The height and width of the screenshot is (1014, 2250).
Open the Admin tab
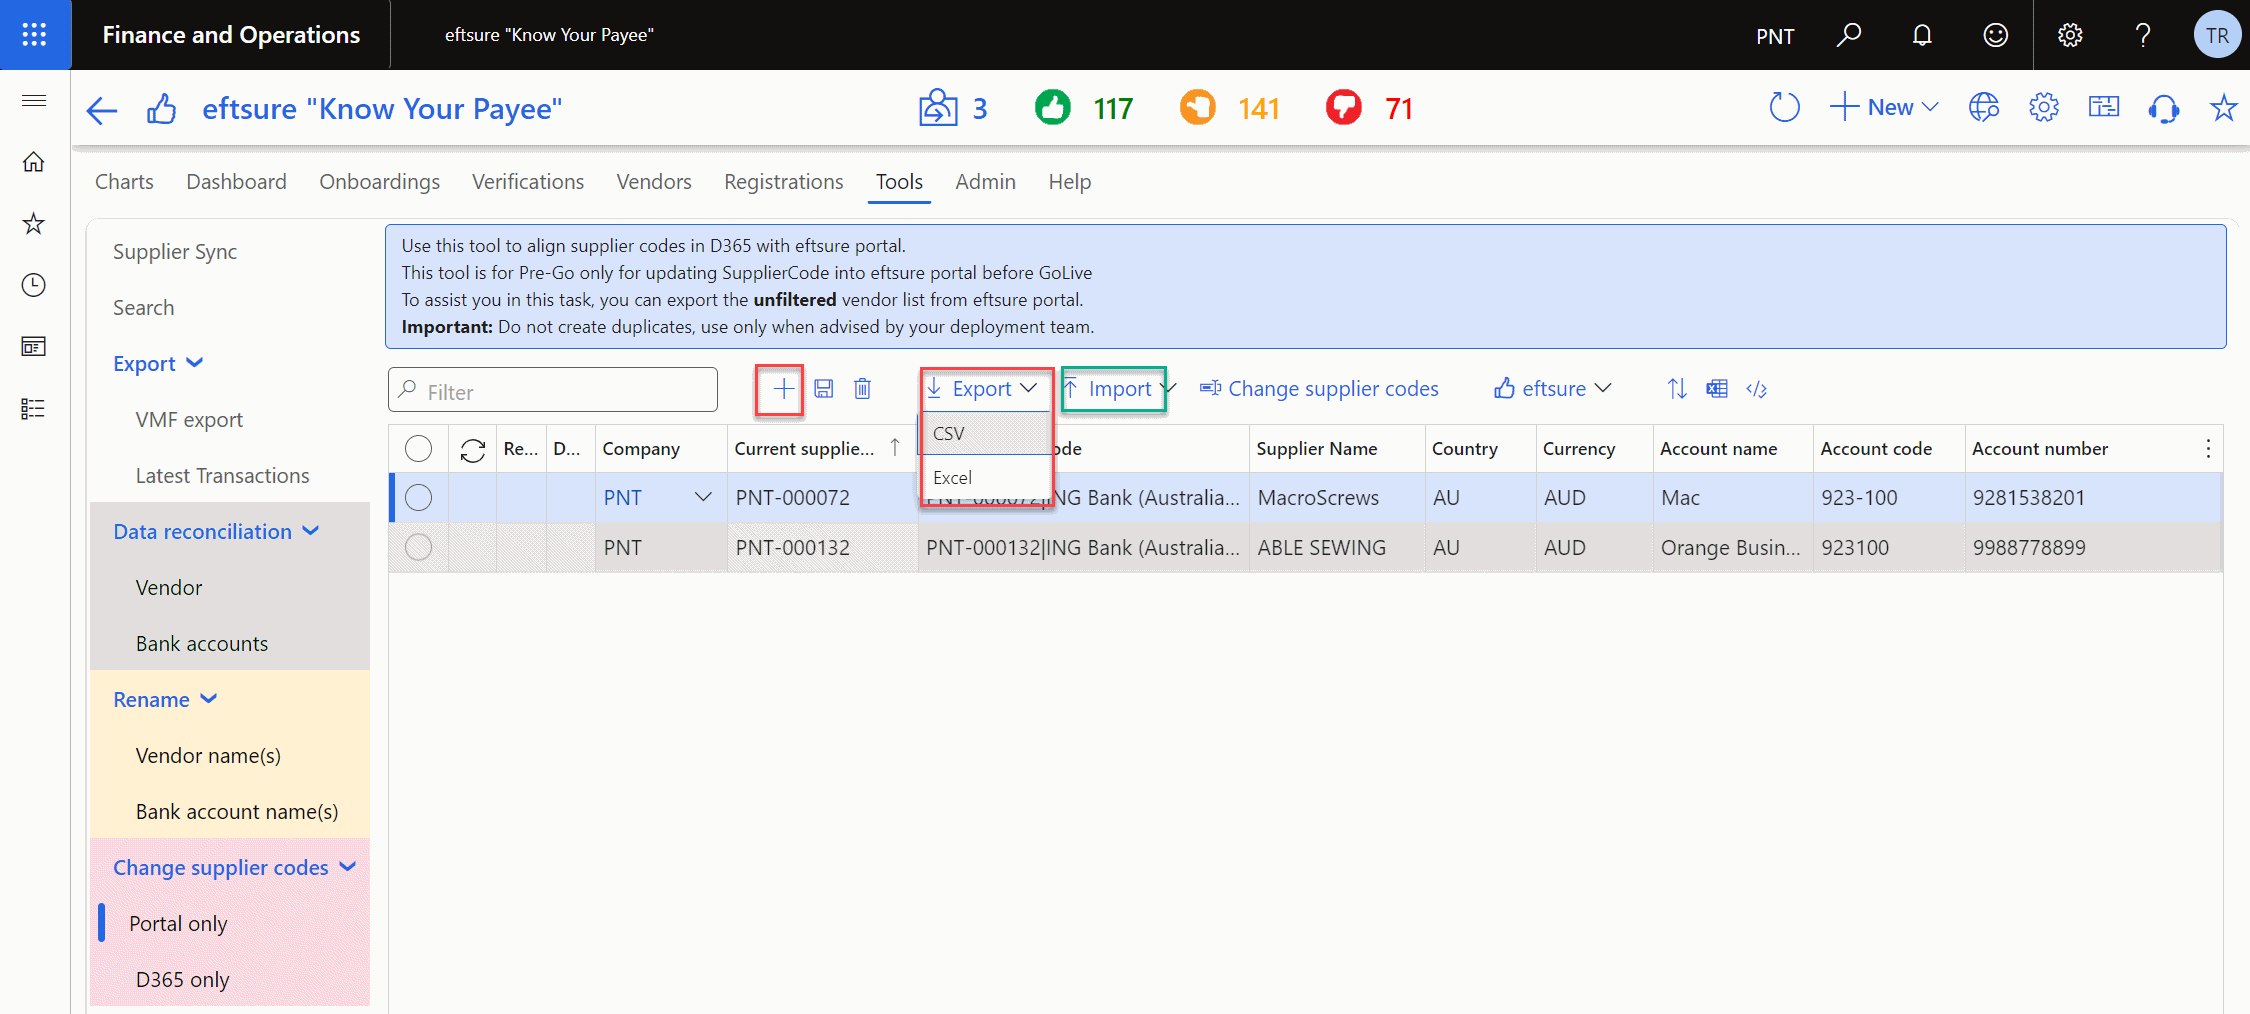pos(986,182)
